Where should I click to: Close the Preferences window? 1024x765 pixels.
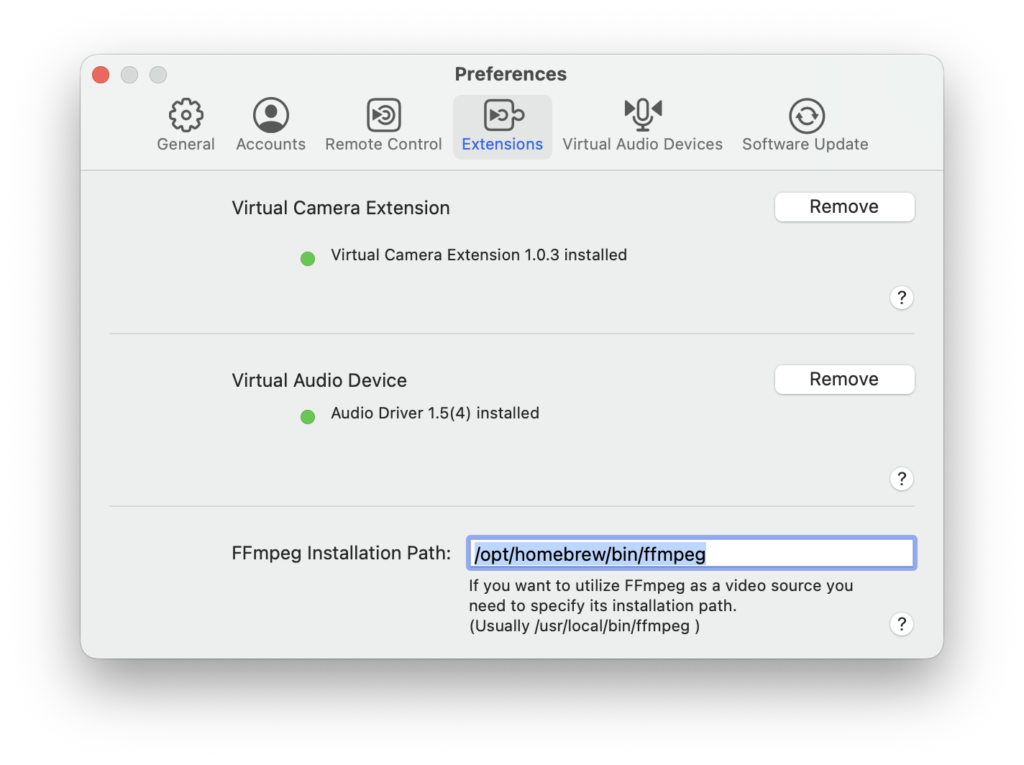(100, 75)
